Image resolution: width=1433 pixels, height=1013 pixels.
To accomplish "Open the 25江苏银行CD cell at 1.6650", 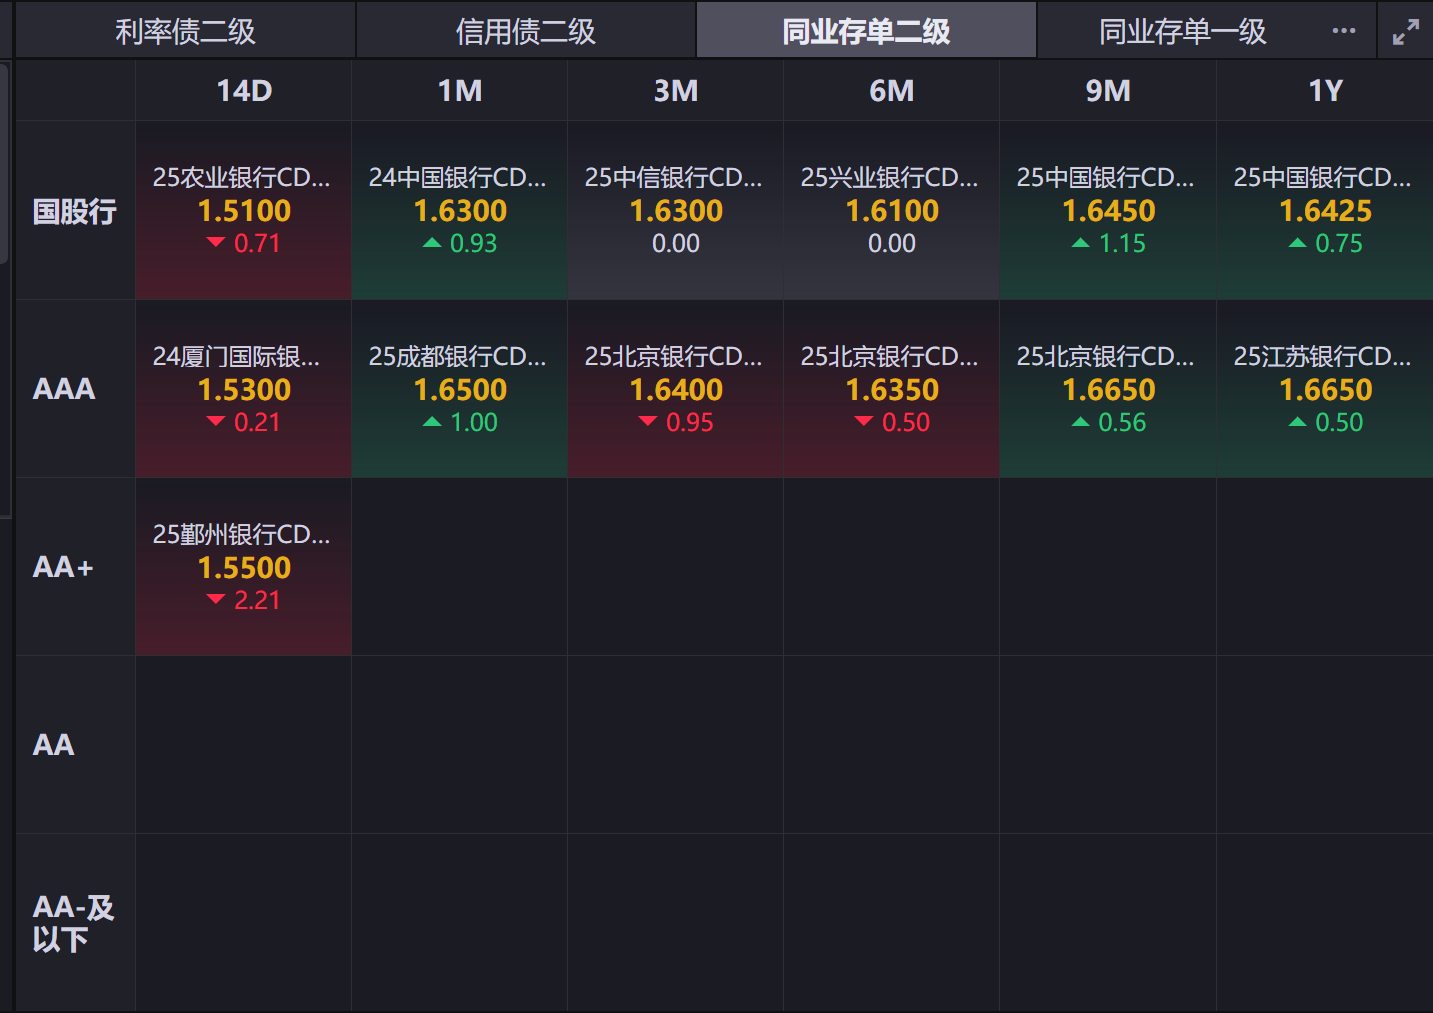I will pyautogui.click(x=1325, y=389).
